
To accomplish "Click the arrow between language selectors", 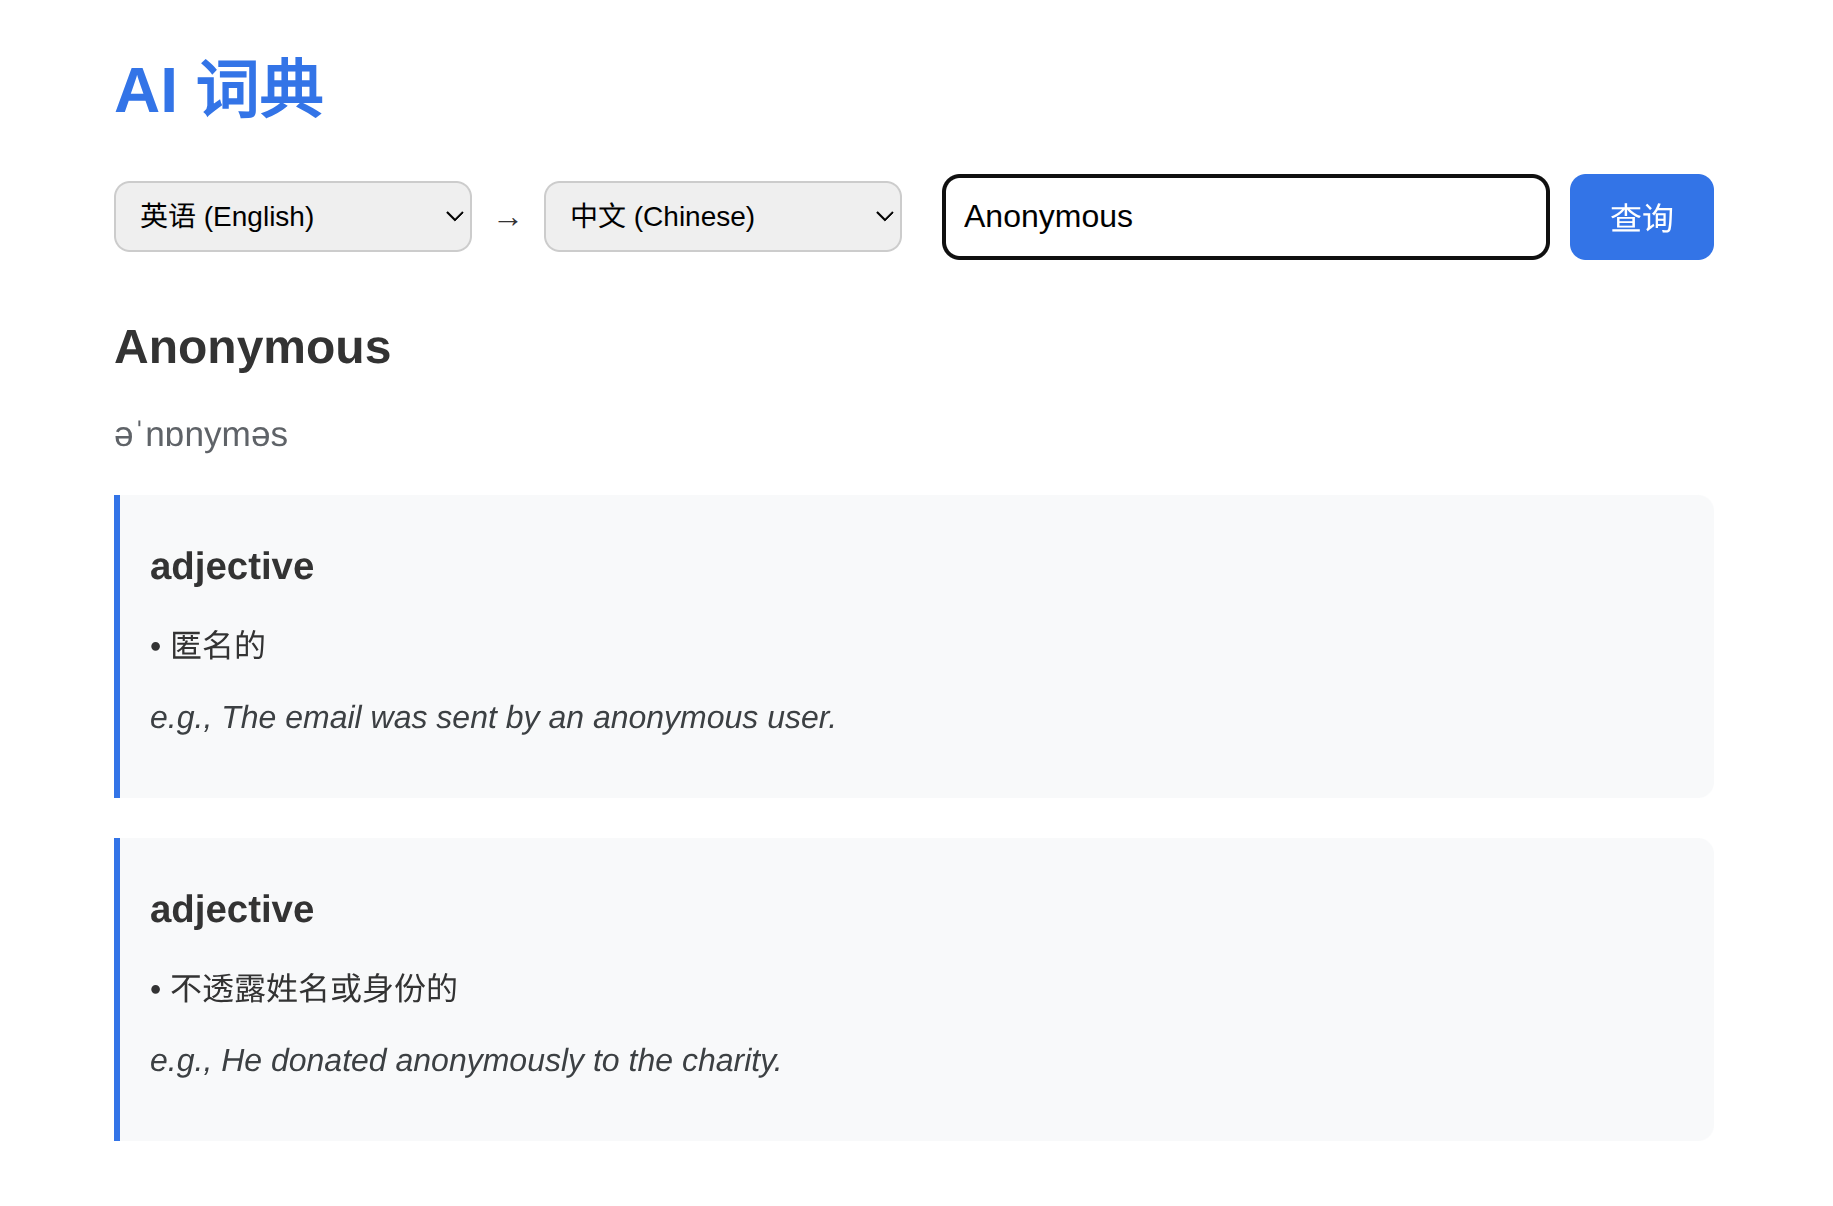I will click(508, 220).
